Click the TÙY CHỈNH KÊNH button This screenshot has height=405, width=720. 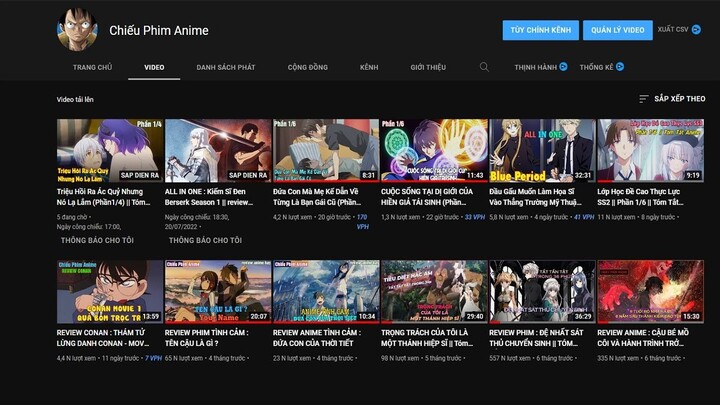pyautogui.click(x=540, y=30)
